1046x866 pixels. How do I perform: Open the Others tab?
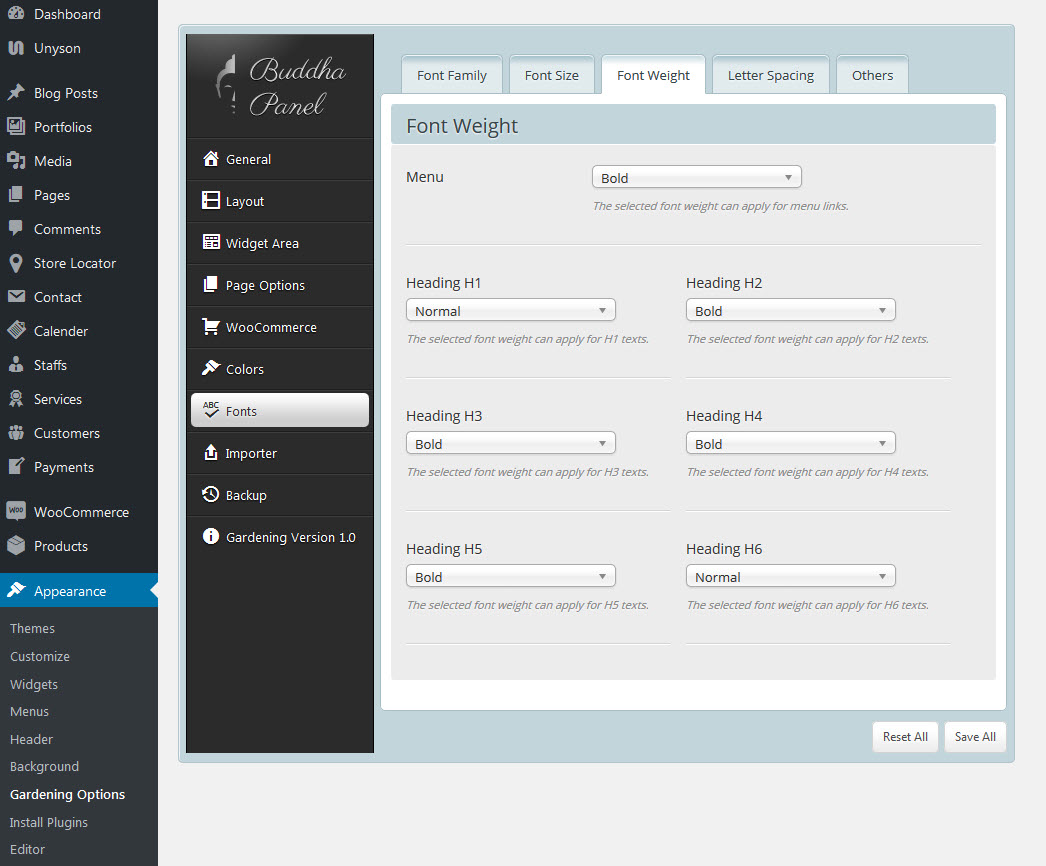coord(872,75)
